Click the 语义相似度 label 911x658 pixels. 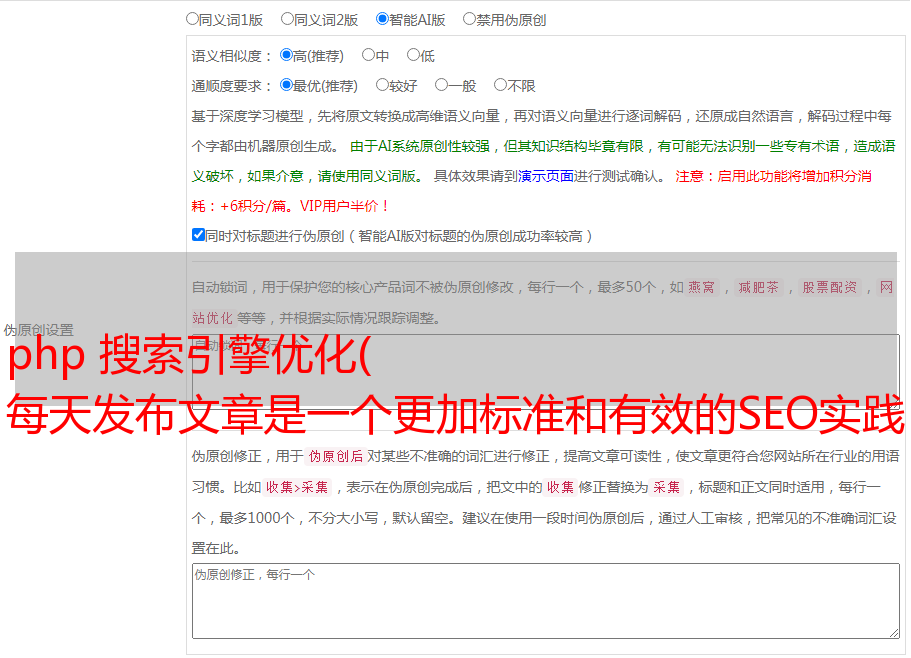pyautogui.click(x=231, y=56)
